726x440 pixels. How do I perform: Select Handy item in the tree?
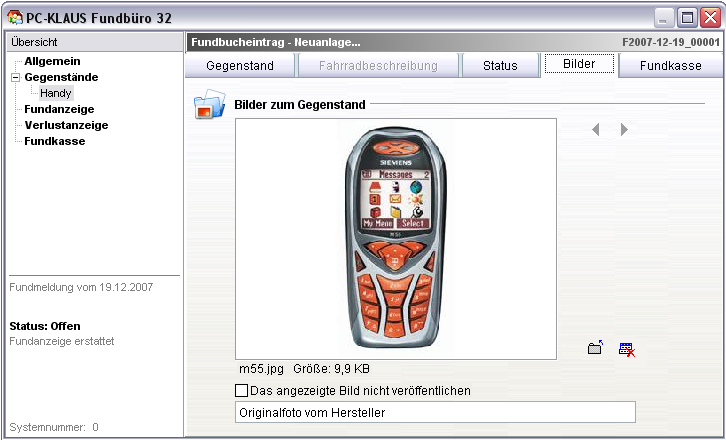coord(56,93)
